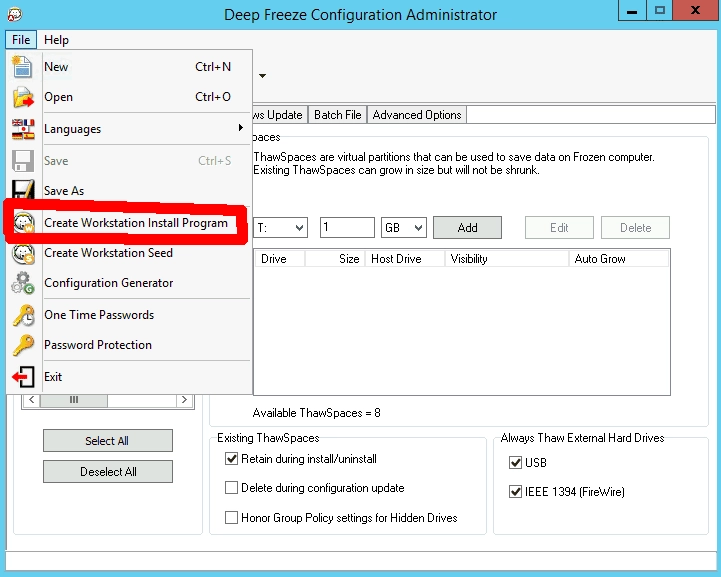Click the Select All button
Screen dimensions: 721x577
pyautogui.click(x=108, y=441)
